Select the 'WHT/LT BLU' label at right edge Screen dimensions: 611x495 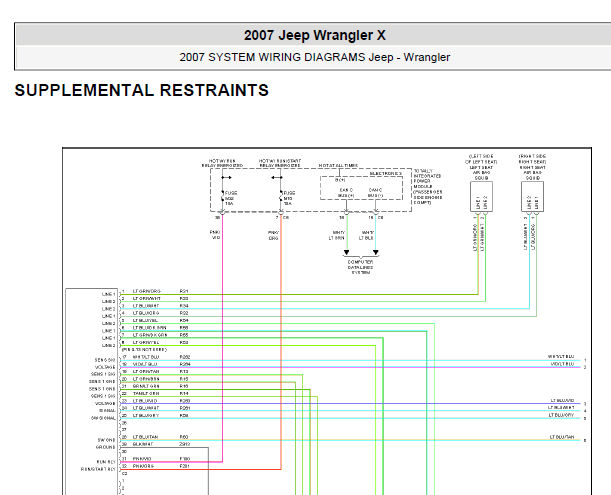561,357
